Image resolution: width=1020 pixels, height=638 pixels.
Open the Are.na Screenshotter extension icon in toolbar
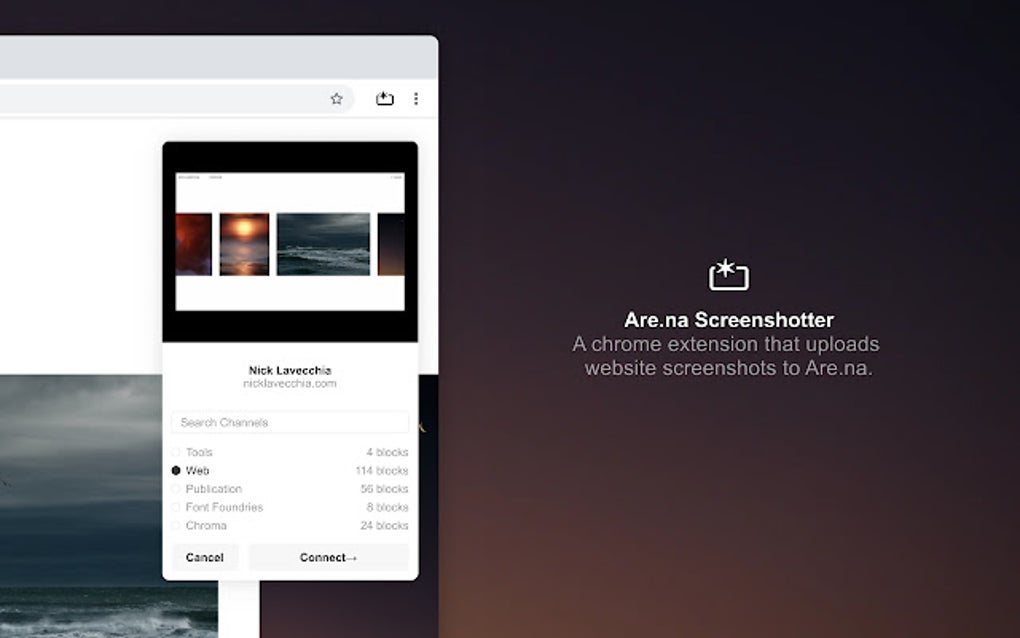(x=384, y=98)
